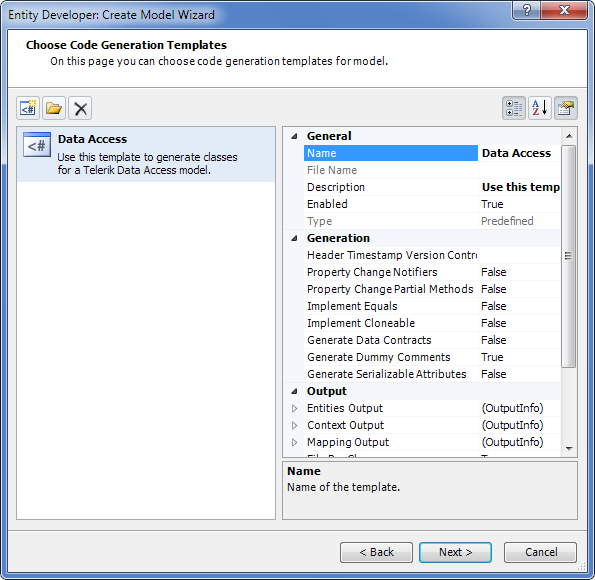Sort properties alphabetically with A-Z icon
The height and width of the screenshot is (580, 595).
click(x=540, y=108)
